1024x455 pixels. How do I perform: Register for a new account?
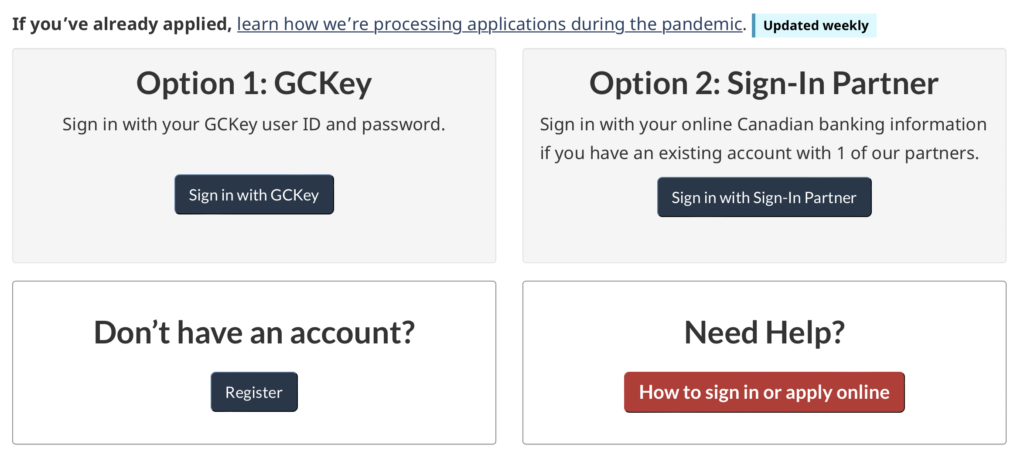tap(254, 392)
